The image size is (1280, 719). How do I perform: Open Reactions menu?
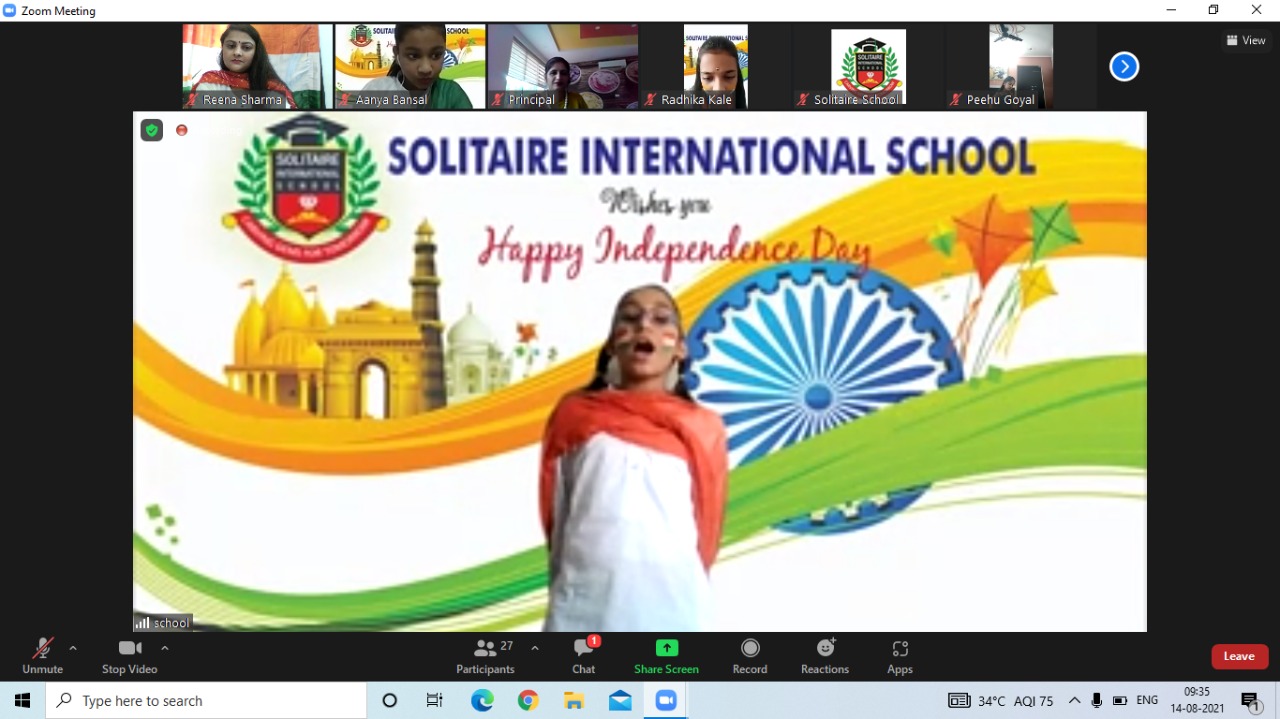tap(825, 656)
